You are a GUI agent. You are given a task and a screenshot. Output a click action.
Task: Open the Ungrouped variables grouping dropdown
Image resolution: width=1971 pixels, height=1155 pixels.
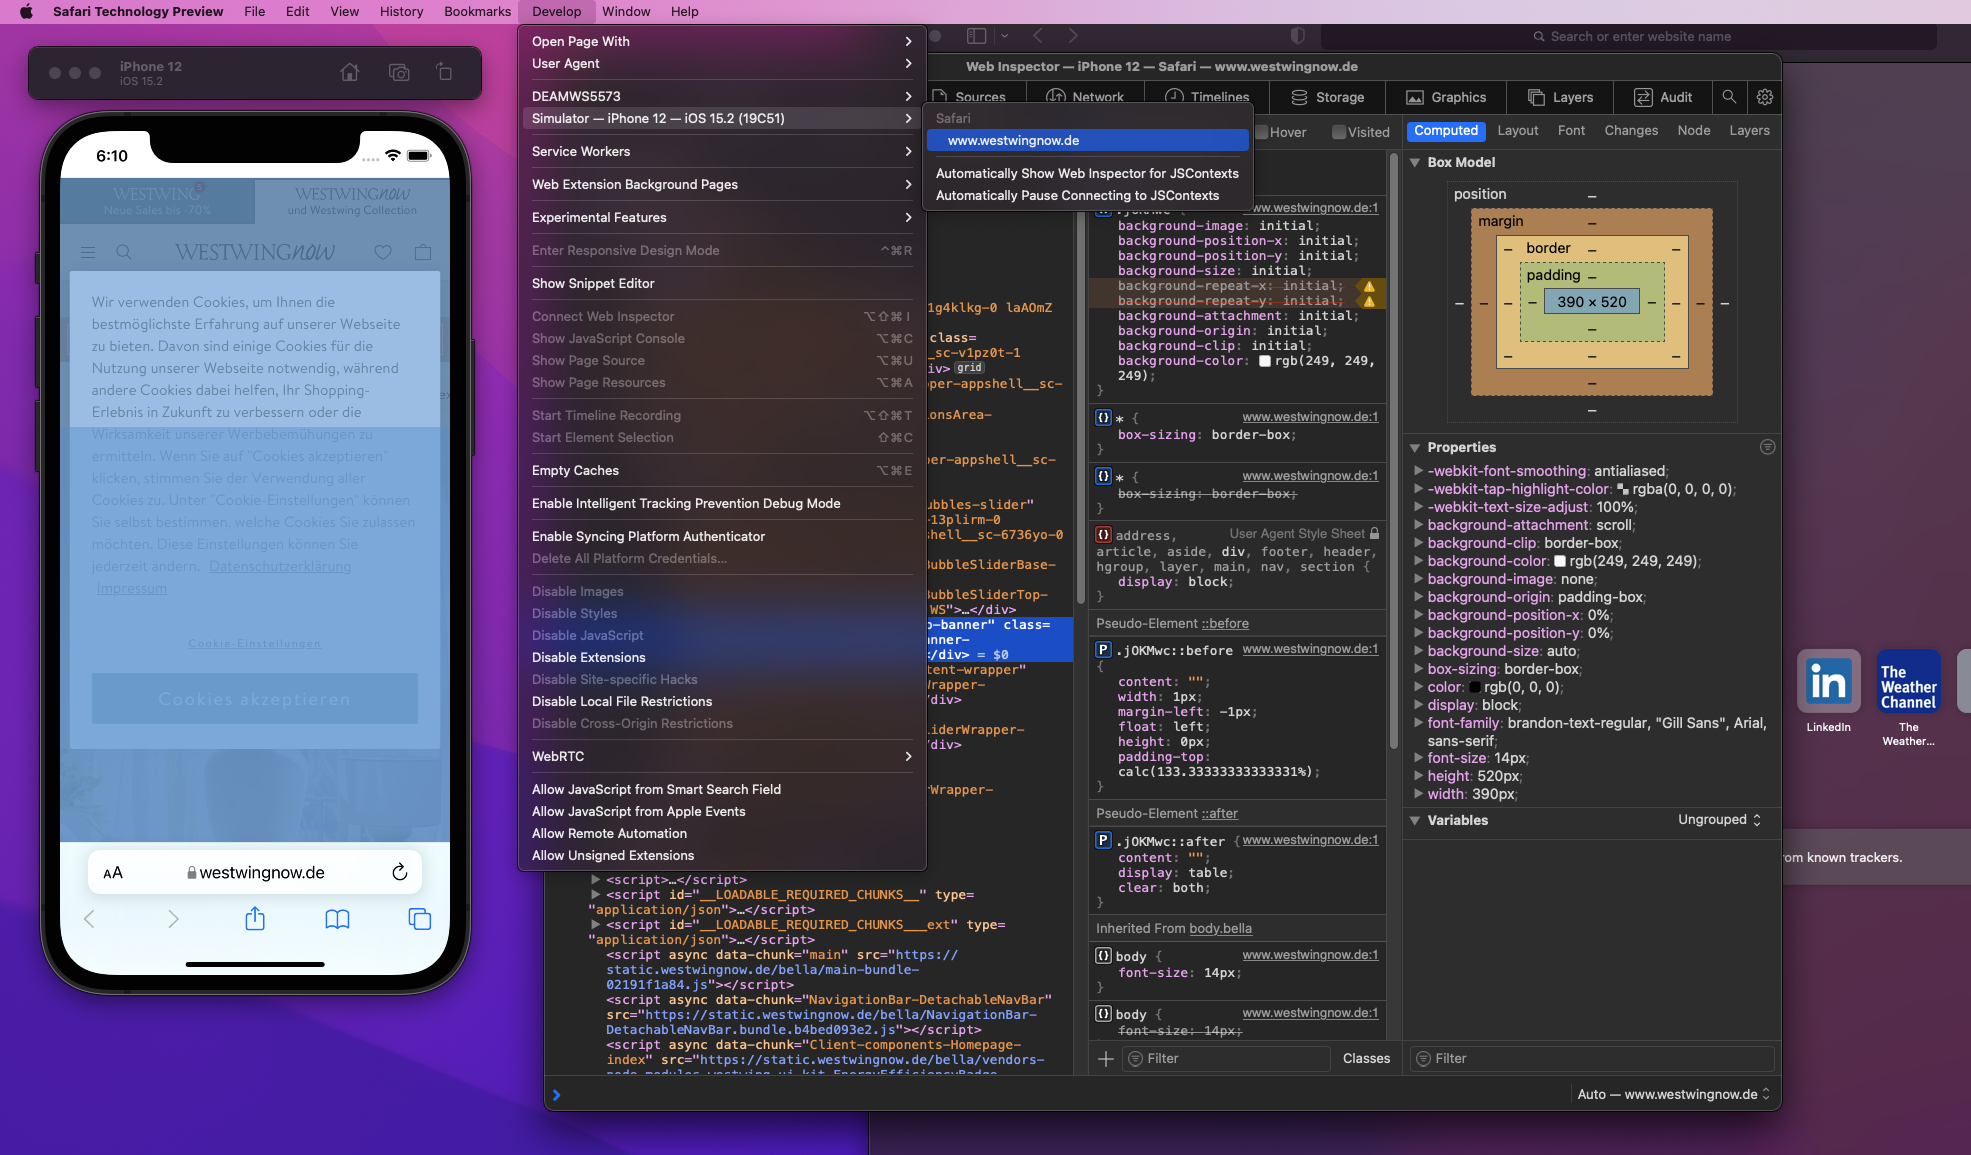pos(1718,820)
